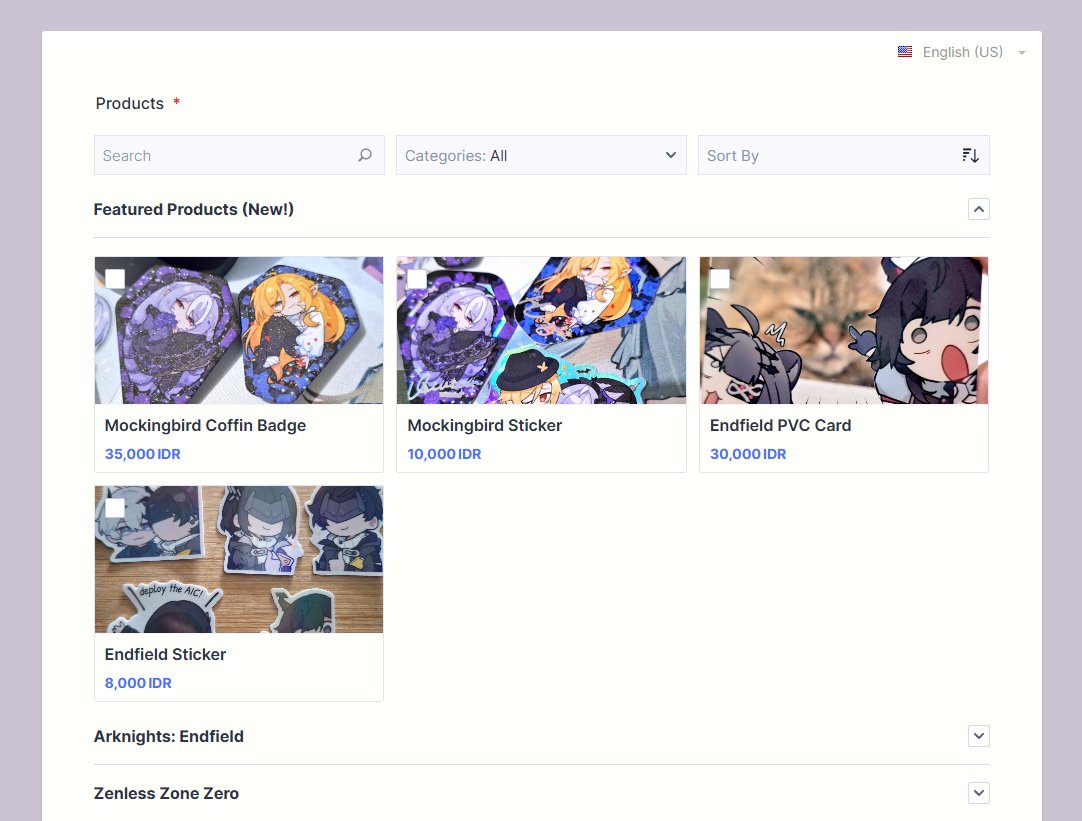Expand the Zenless Zone Zero section

click(x=978, y=793)
